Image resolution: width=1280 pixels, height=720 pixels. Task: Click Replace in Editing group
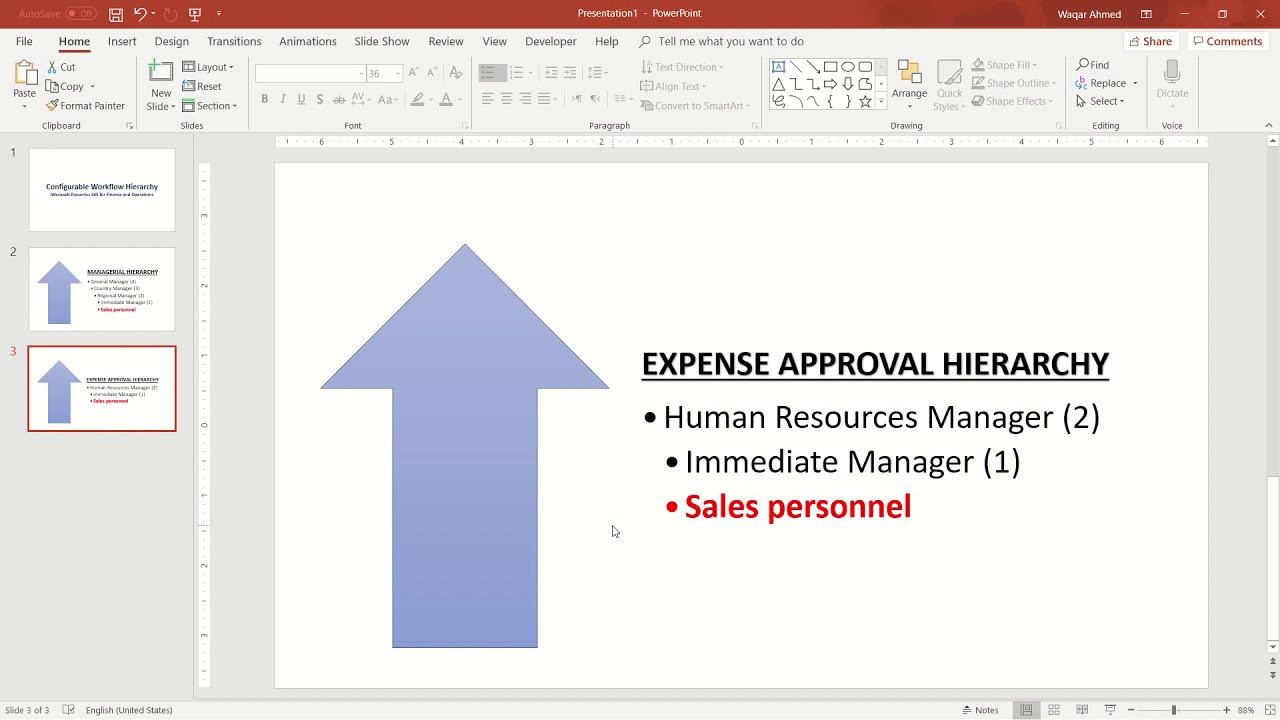click(x=1100, y=83)
